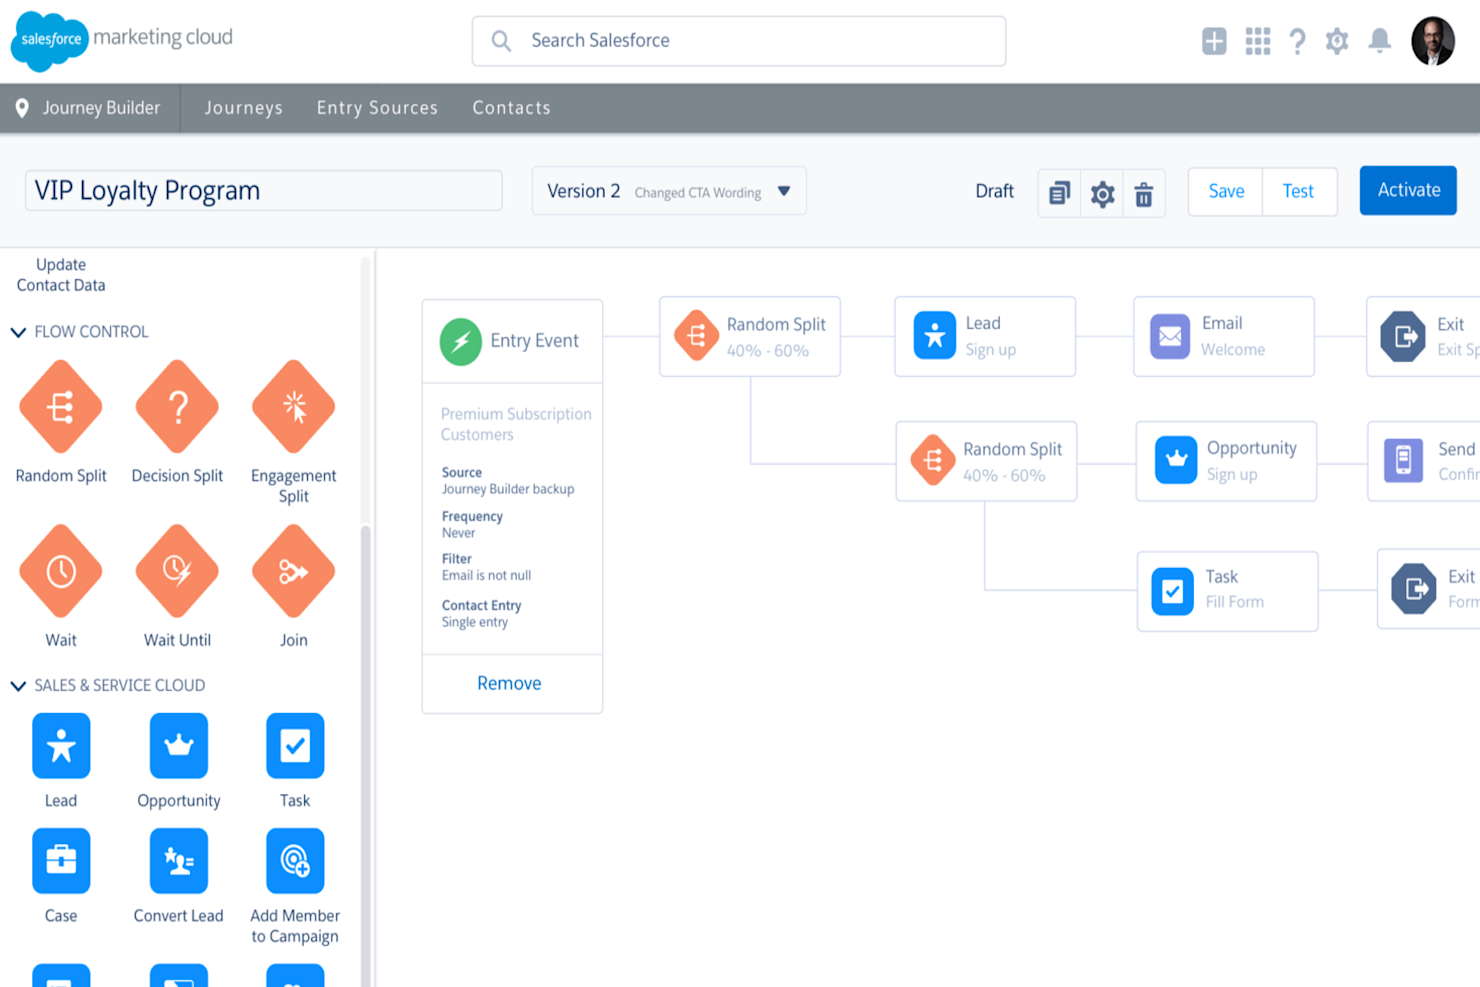Screen dimensions: 1480x987
Task: Click the Journey Builder backup source text
Action: click(x=508, y=489)
